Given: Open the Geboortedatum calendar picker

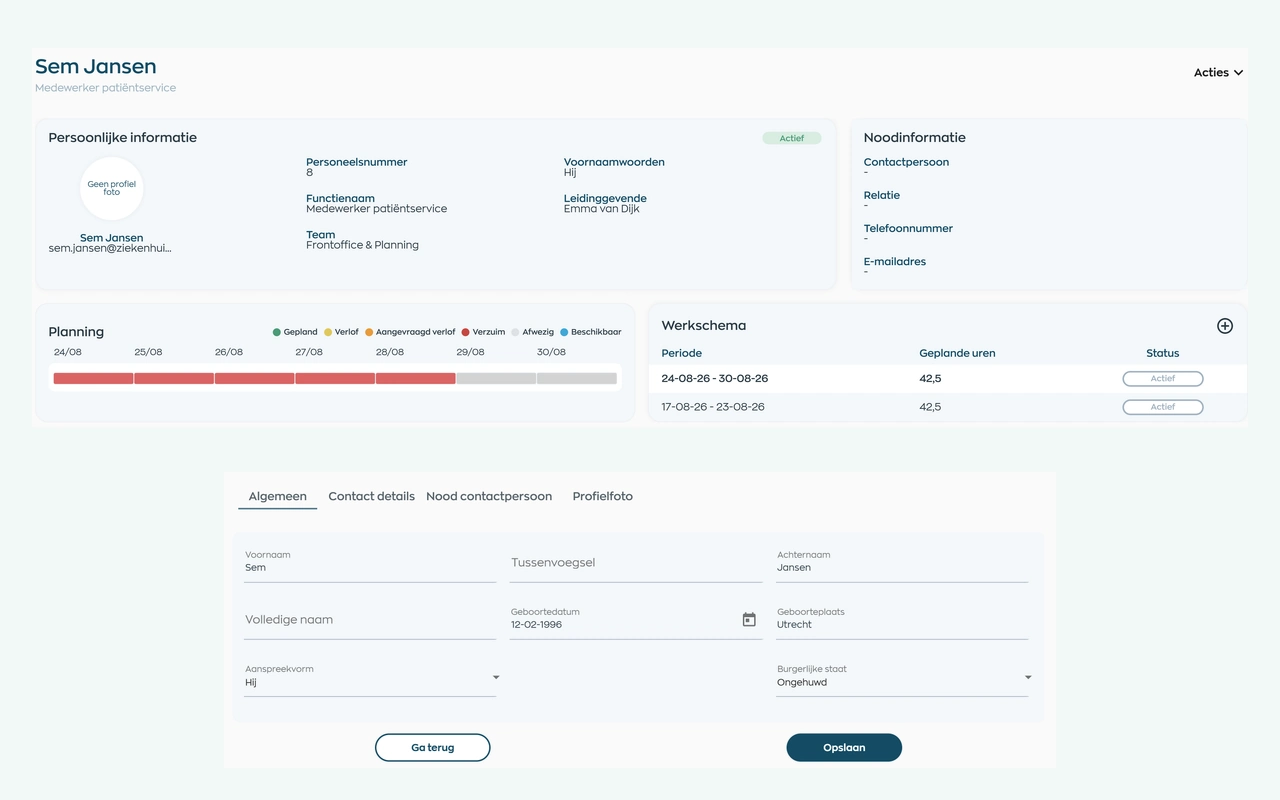Looking at the screenshot, I should pos(749,620).
